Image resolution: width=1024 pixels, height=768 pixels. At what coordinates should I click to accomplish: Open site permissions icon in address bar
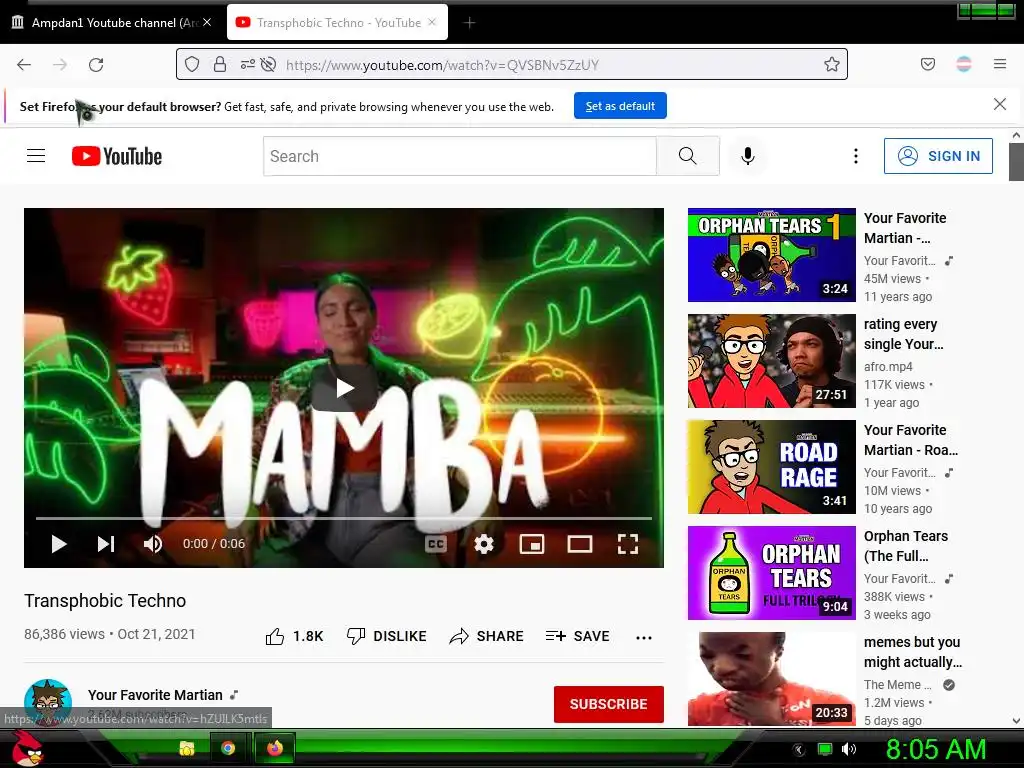(248, 64)
